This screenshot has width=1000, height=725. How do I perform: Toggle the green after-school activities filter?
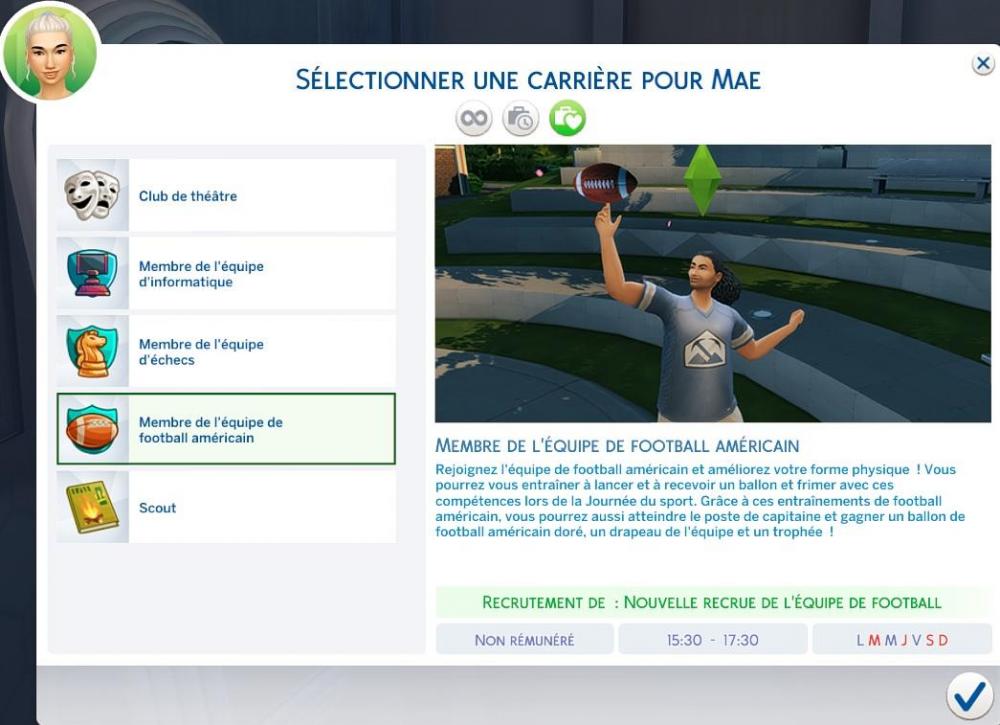coord(568,119)
